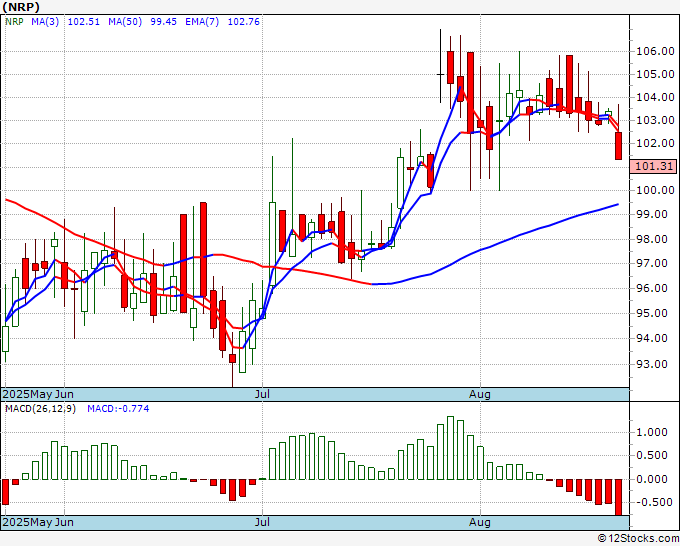
Task: Click the Jul label on MACD axis
Action: coord(262,522)
